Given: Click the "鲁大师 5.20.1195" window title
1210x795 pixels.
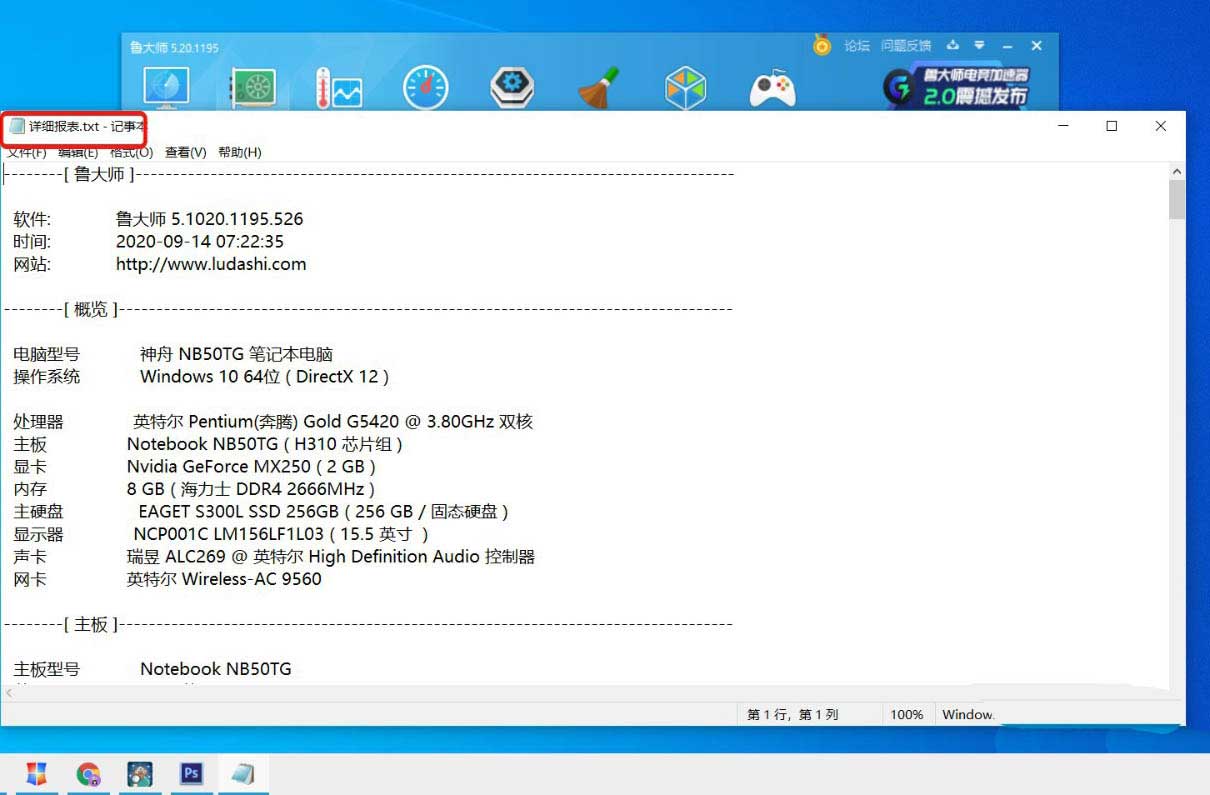Looking at the screenshot, I should 174,47.
